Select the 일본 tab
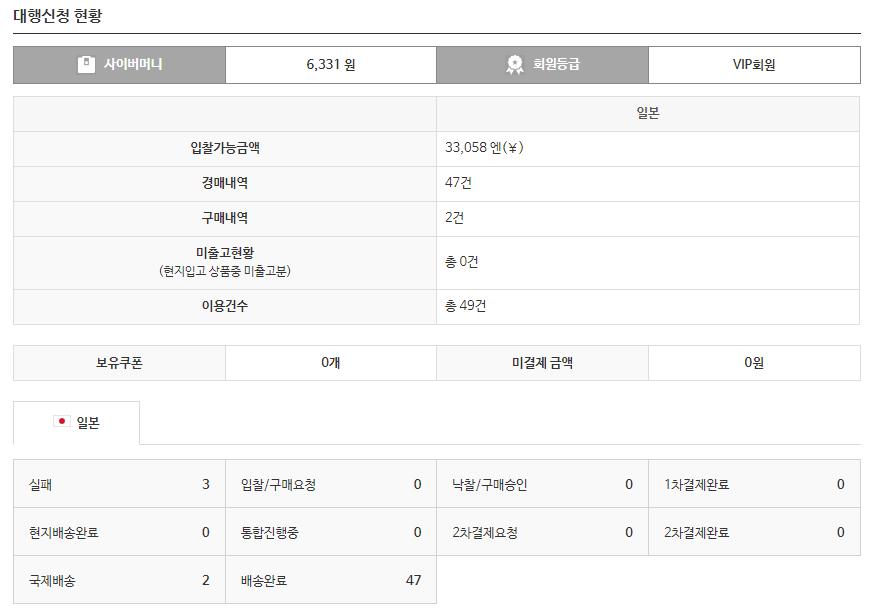Viewport: 870px width, 608px height. (x=77, y=423)
